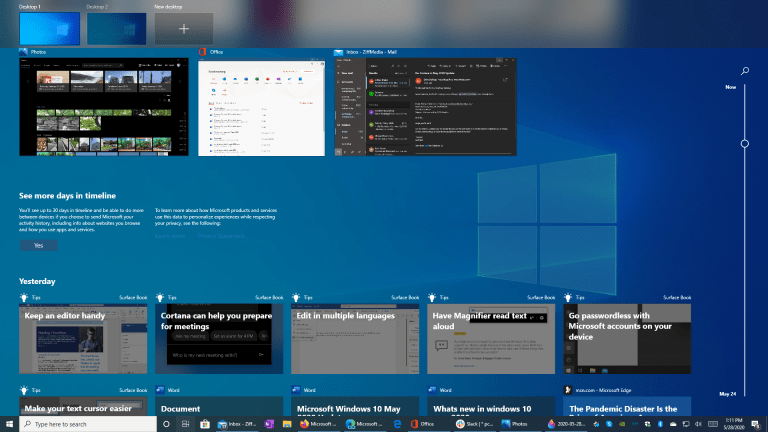
Task: Open Whats new in windows 10 activity
Action: pos(491,407)
